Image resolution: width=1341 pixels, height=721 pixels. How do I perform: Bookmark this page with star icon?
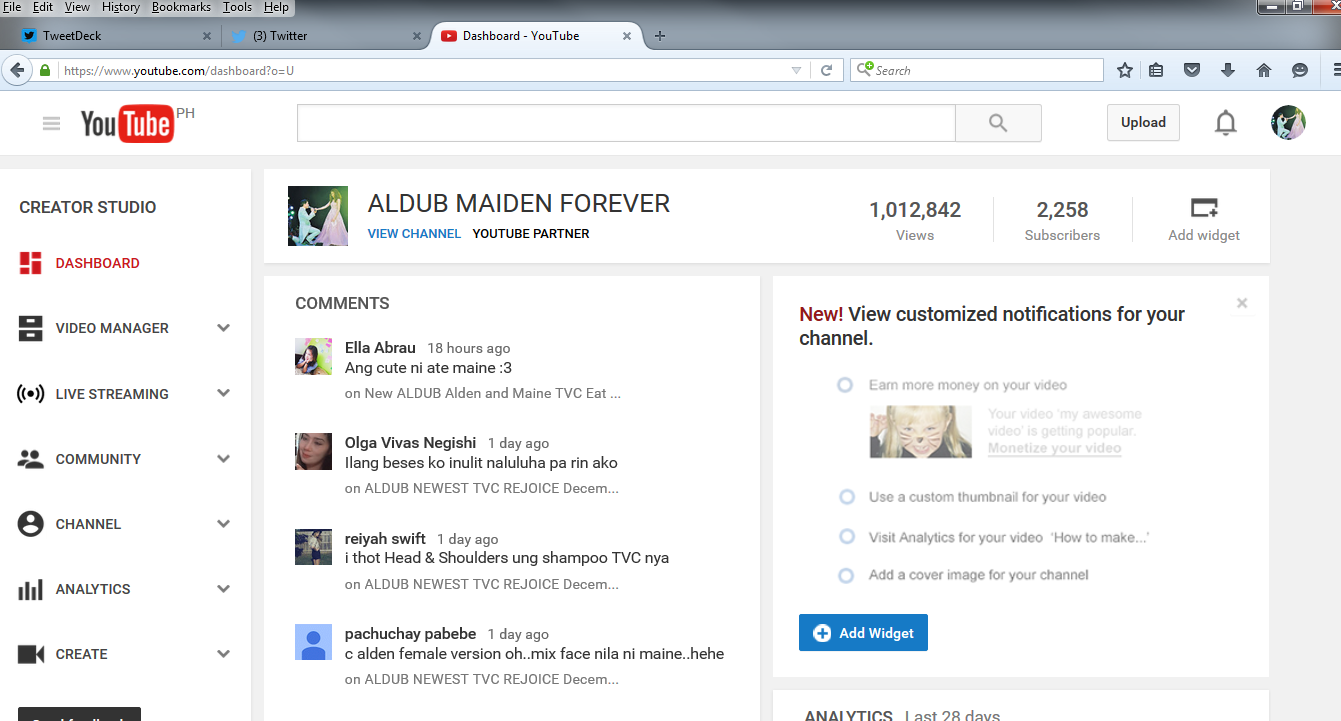tap(1125, 70)
